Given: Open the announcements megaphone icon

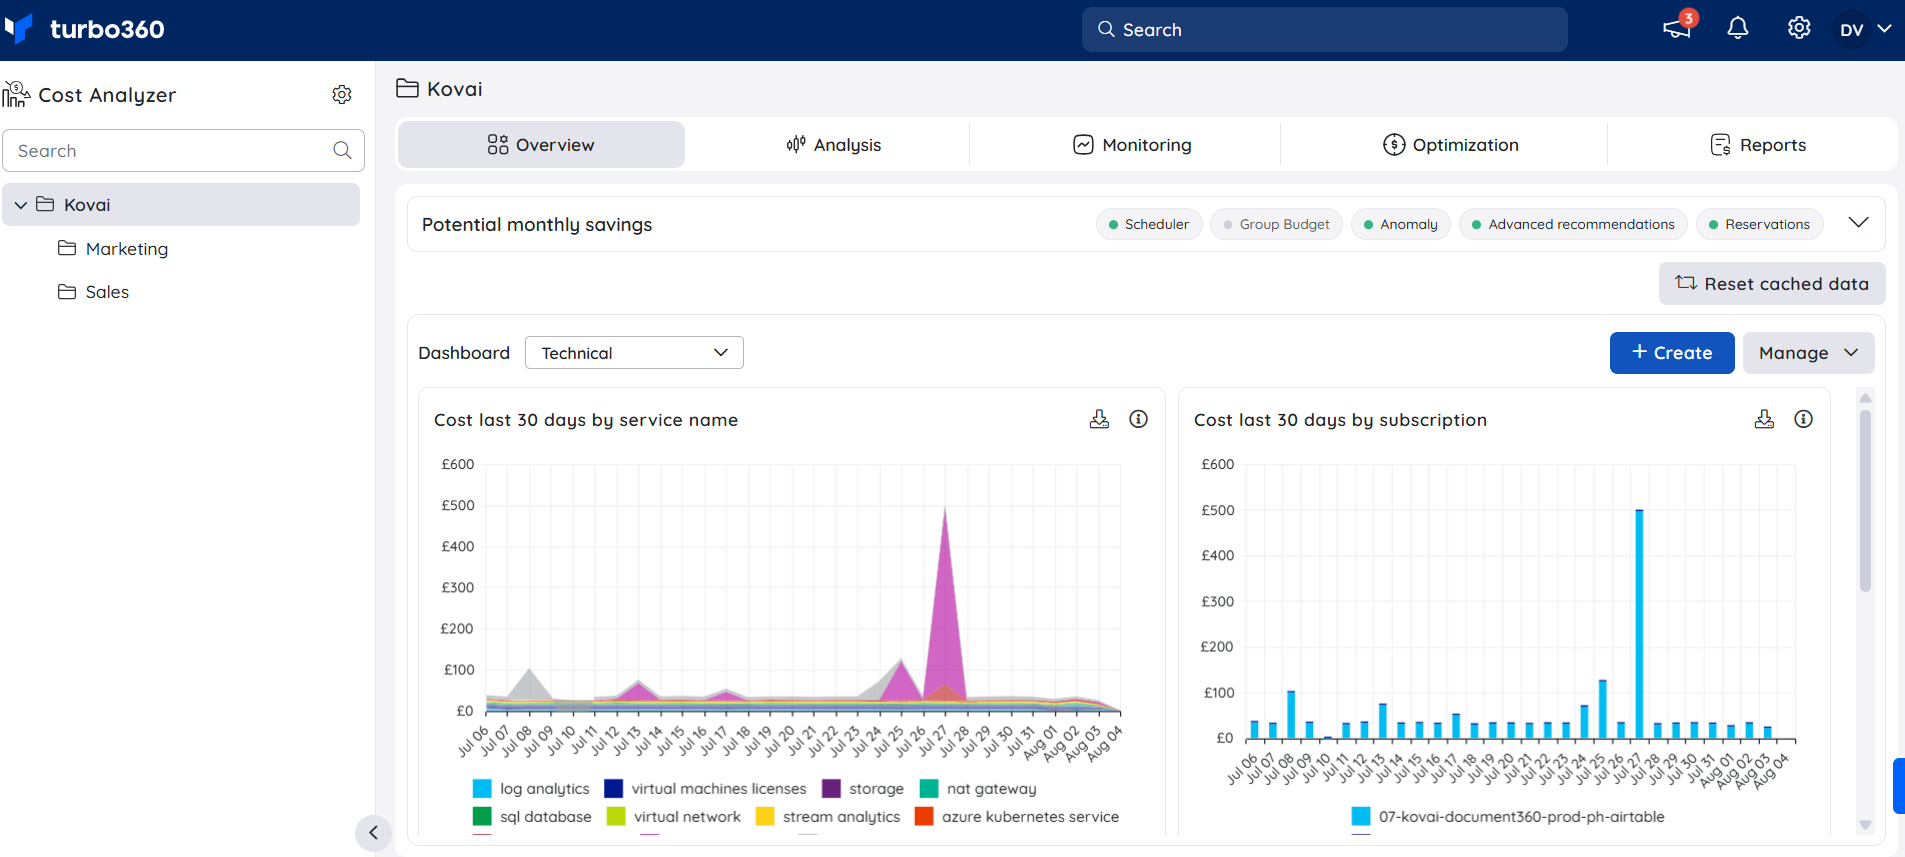Looking at the screenshot, I should (1677, 29).
